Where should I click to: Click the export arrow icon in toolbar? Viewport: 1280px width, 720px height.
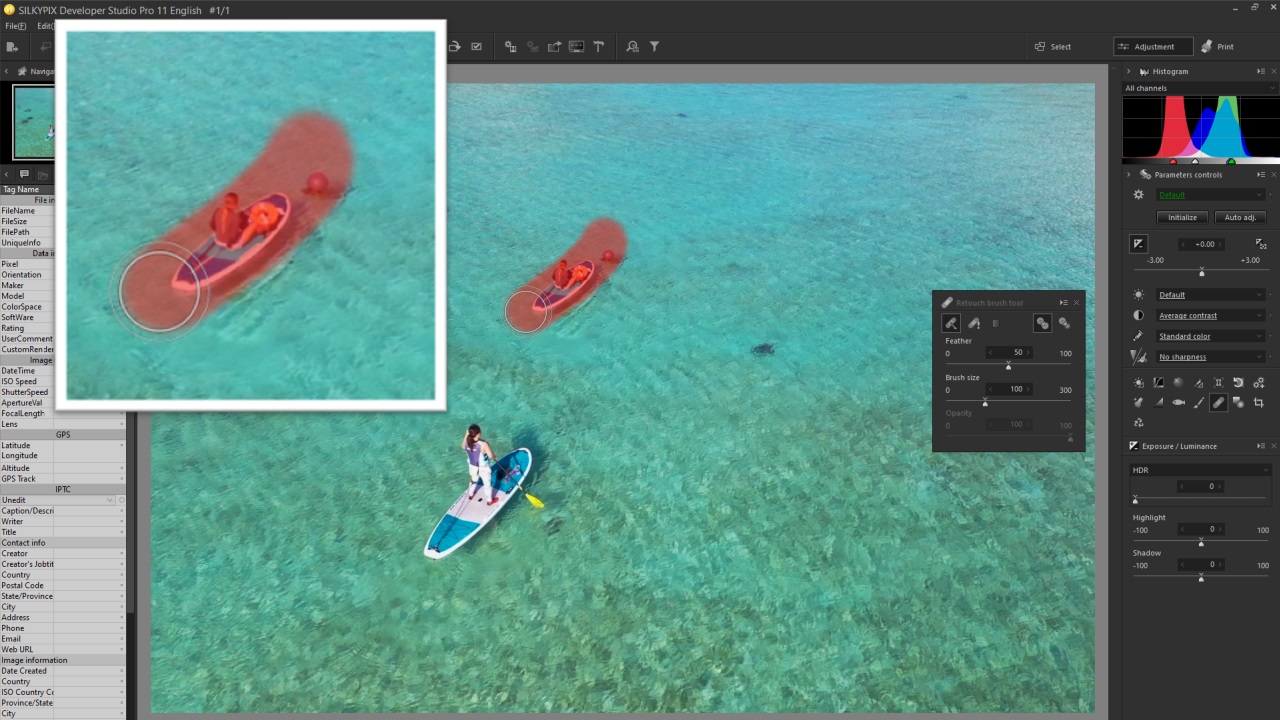tap(555, 46)
